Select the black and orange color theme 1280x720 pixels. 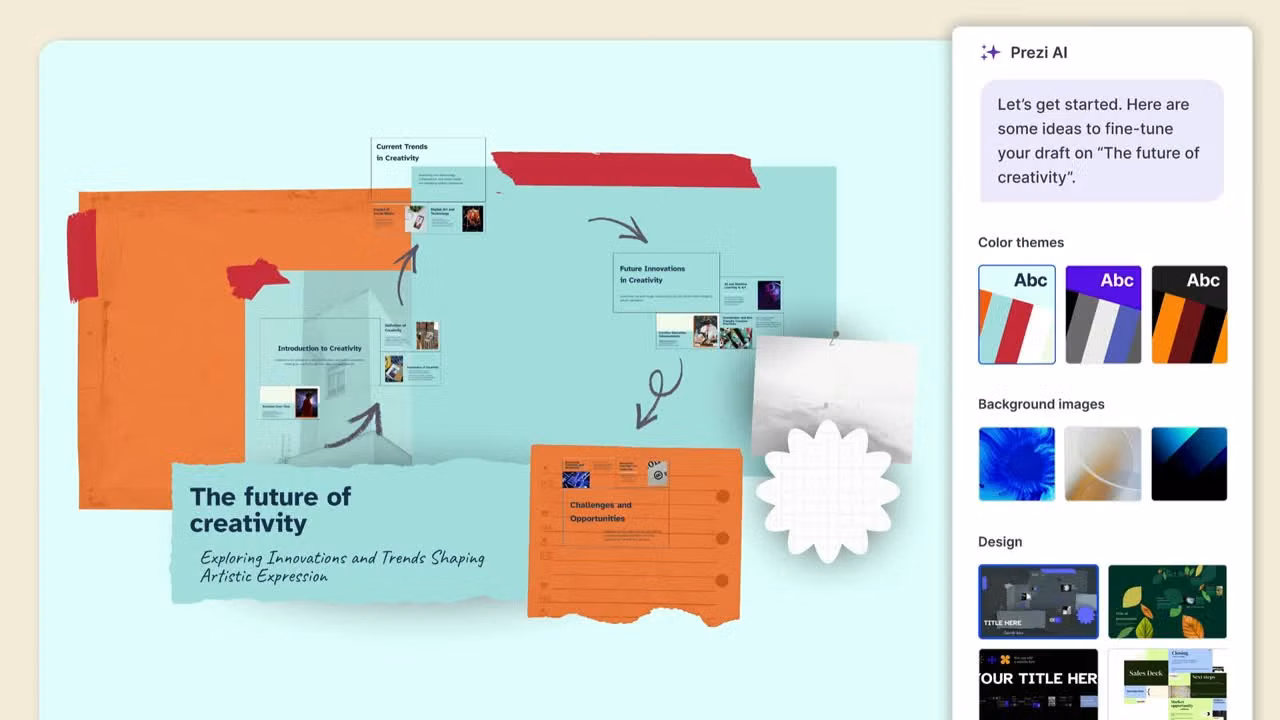coord(1189,313)
